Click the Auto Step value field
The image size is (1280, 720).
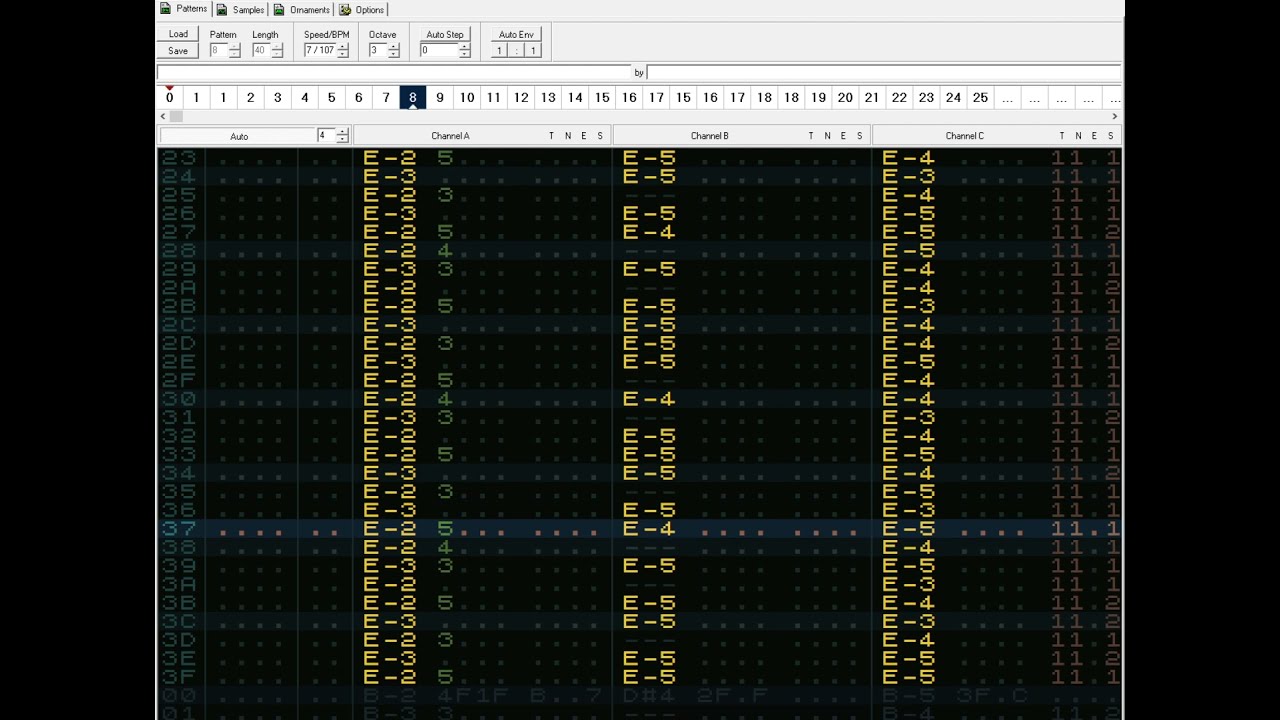coord(439,50)
